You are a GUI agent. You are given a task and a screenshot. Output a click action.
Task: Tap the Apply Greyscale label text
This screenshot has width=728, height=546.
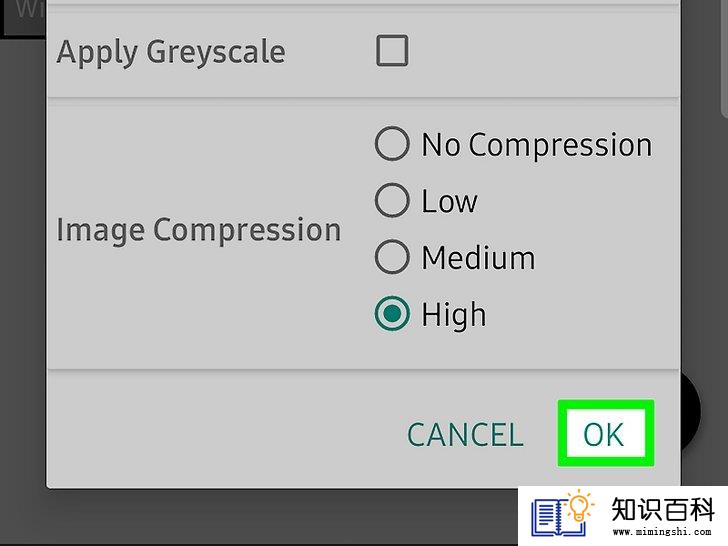click(171, 52)
